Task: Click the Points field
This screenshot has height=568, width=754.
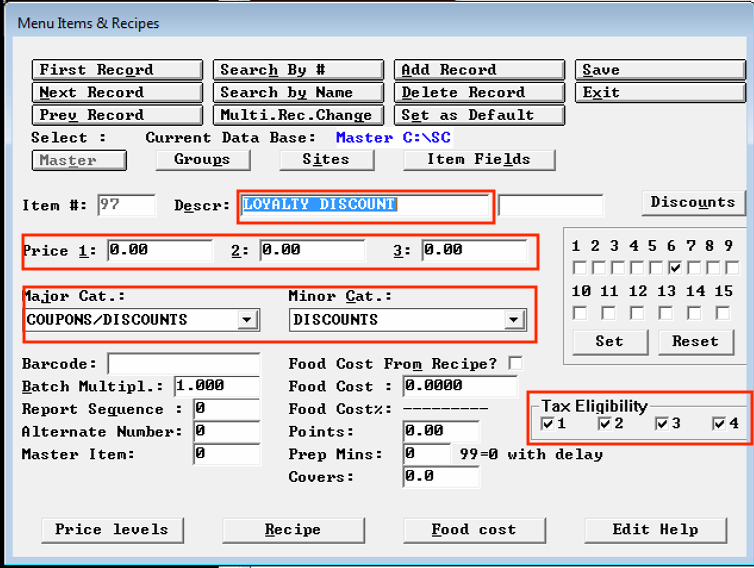Action: point(441,432)
